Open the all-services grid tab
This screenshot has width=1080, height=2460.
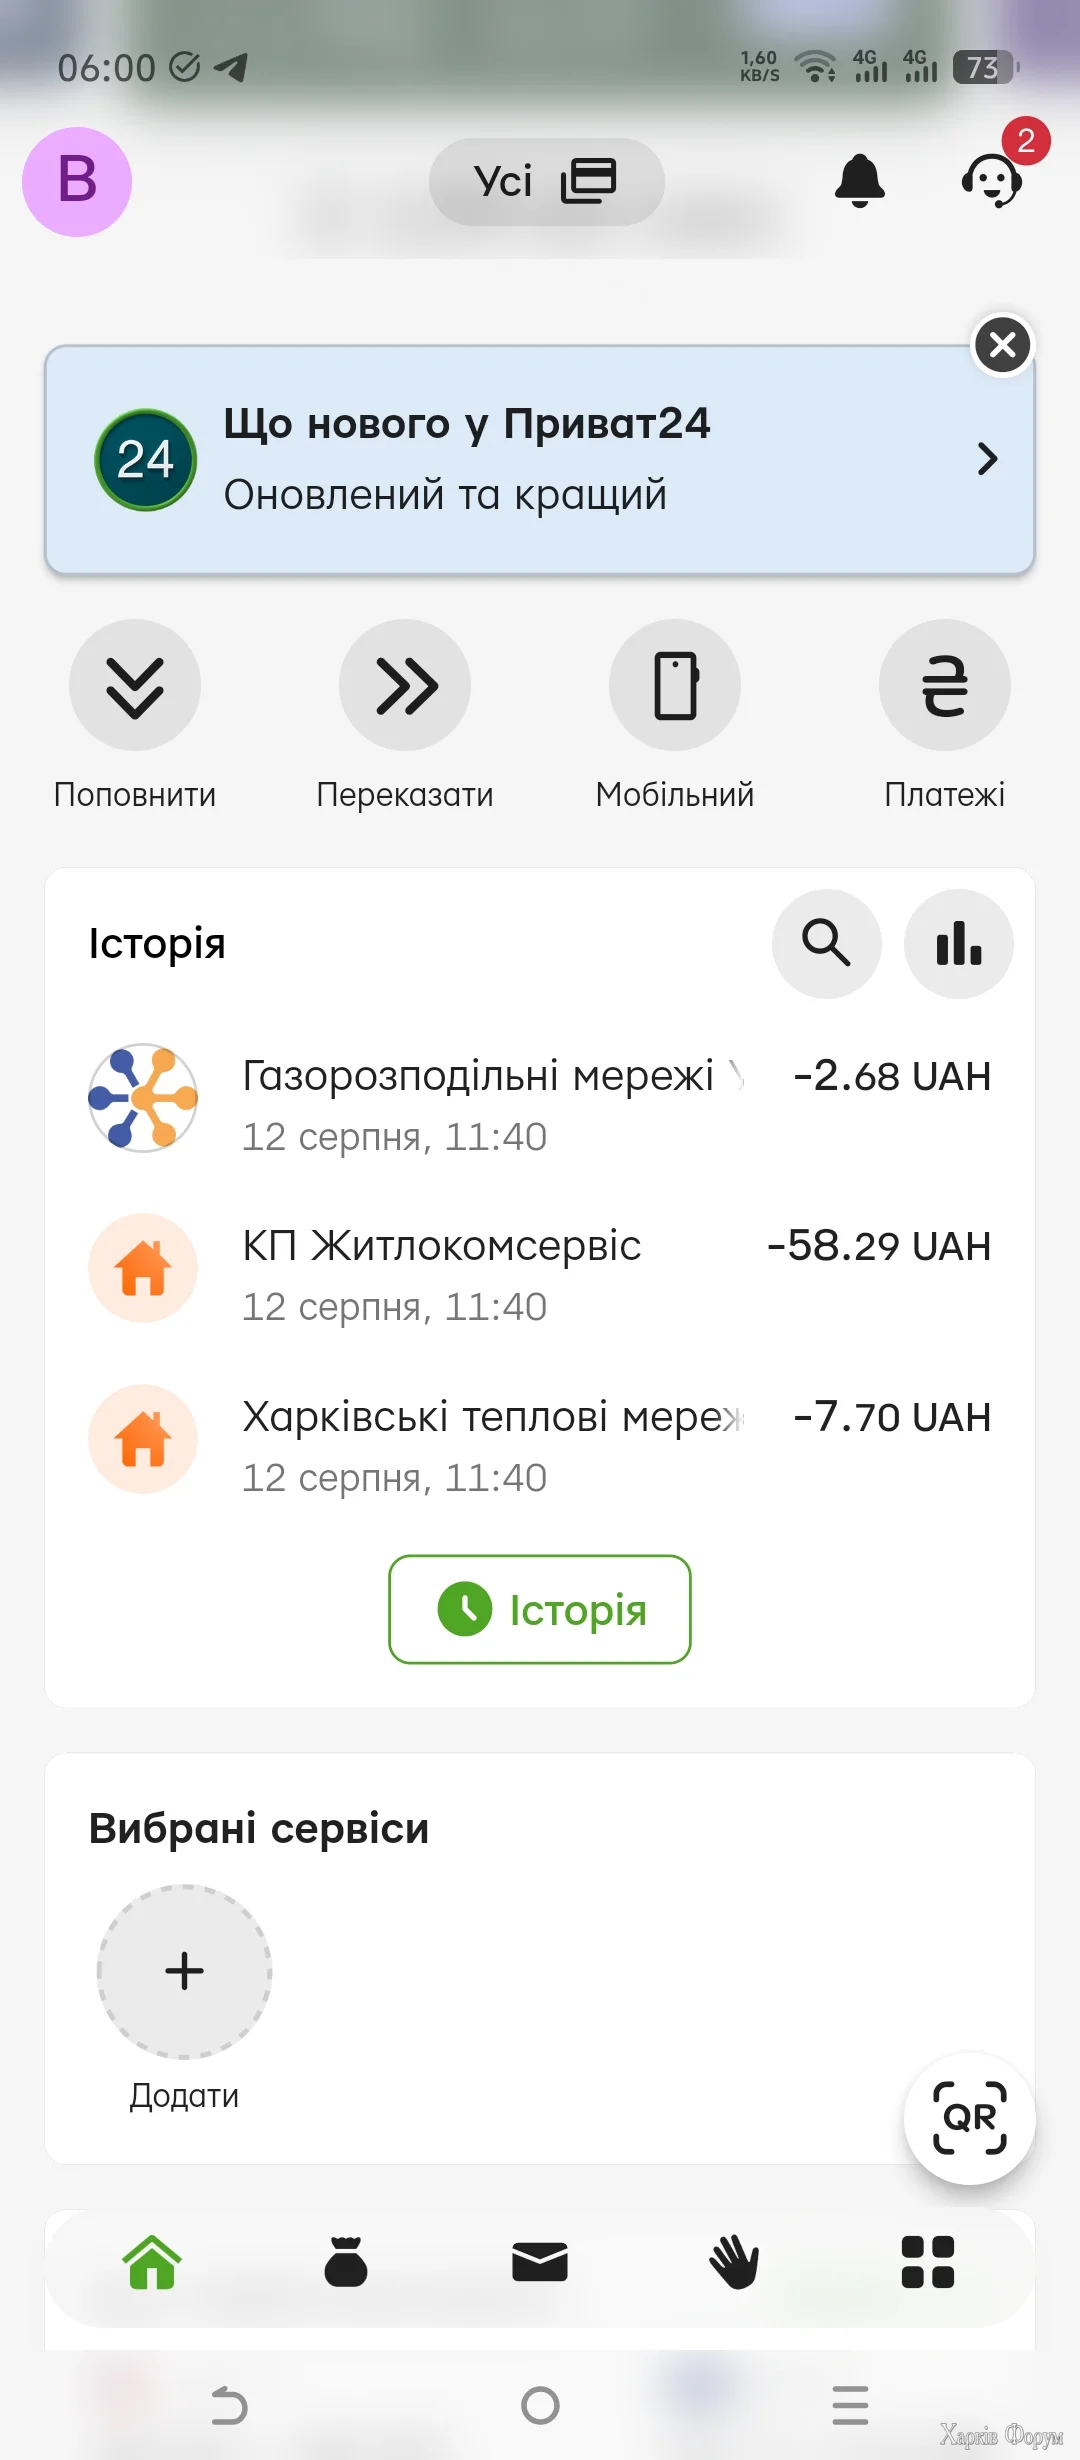click(928, 2262)
